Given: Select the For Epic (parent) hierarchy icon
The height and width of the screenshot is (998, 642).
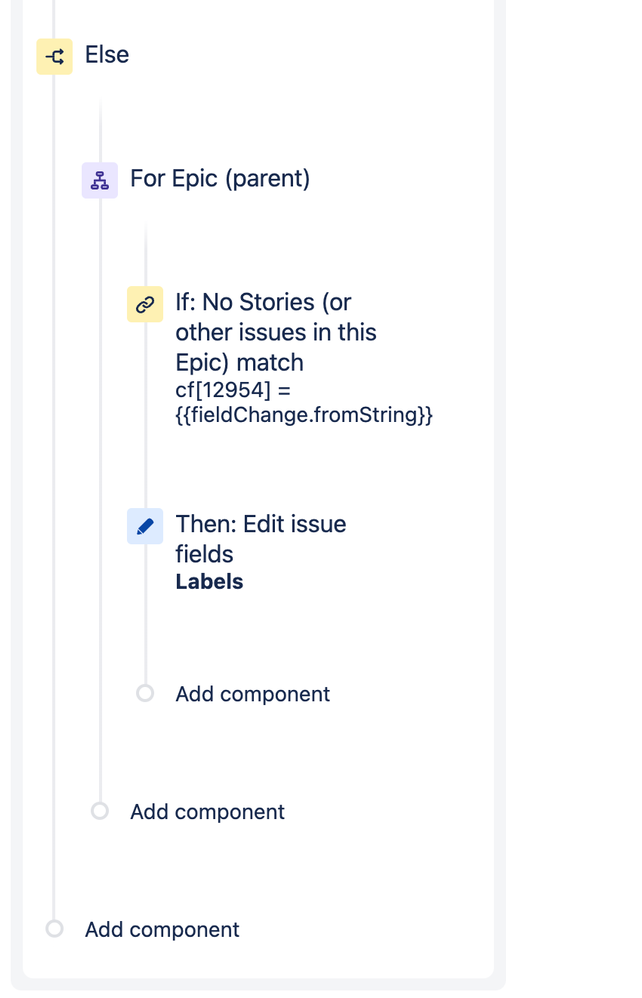Looking at the screenshot, I should pyautogui.click(x=99, y=179).
